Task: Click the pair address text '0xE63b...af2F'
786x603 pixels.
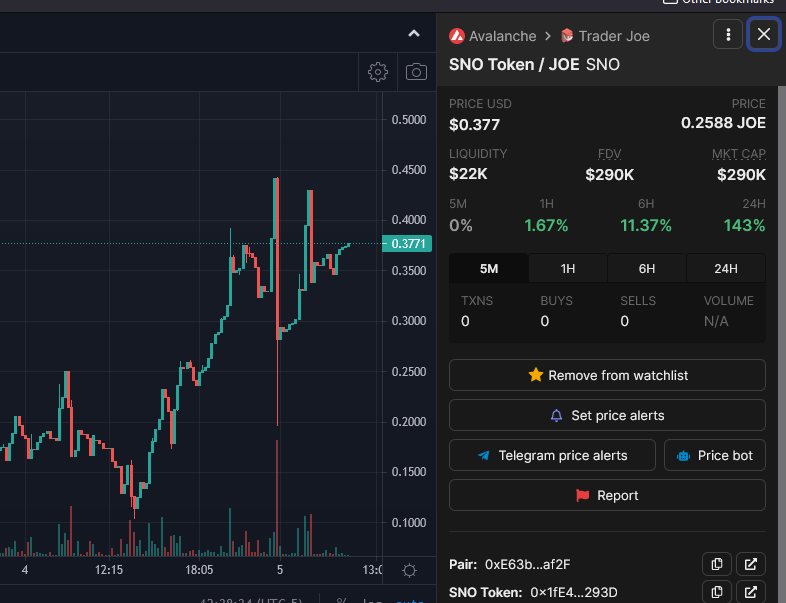Action: pyautogui.click(x=527, y=565)
